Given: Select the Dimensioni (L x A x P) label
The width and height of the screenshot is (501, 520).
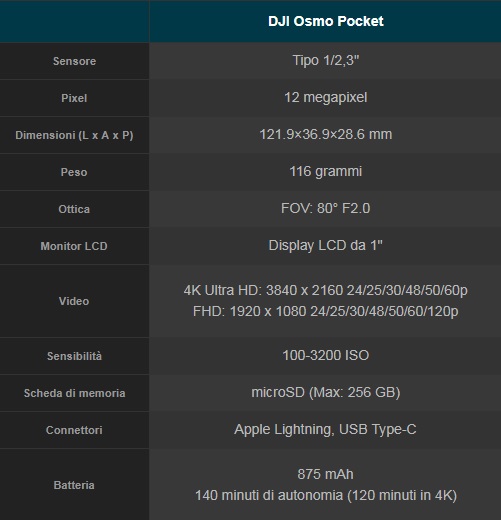Looking at the screenshot, I should point(74,135).
